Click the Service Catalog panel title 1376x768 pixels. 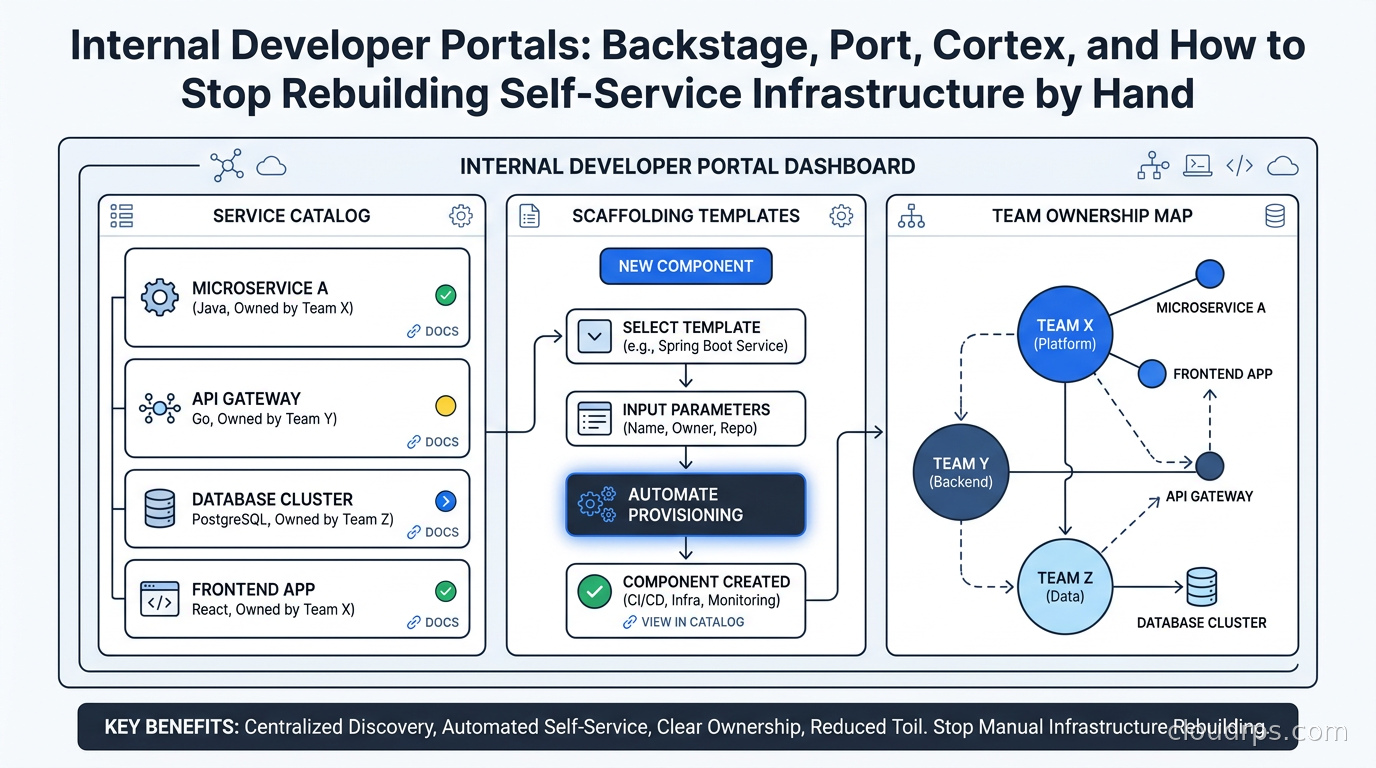pyautogui.click(x=292, y=215)
